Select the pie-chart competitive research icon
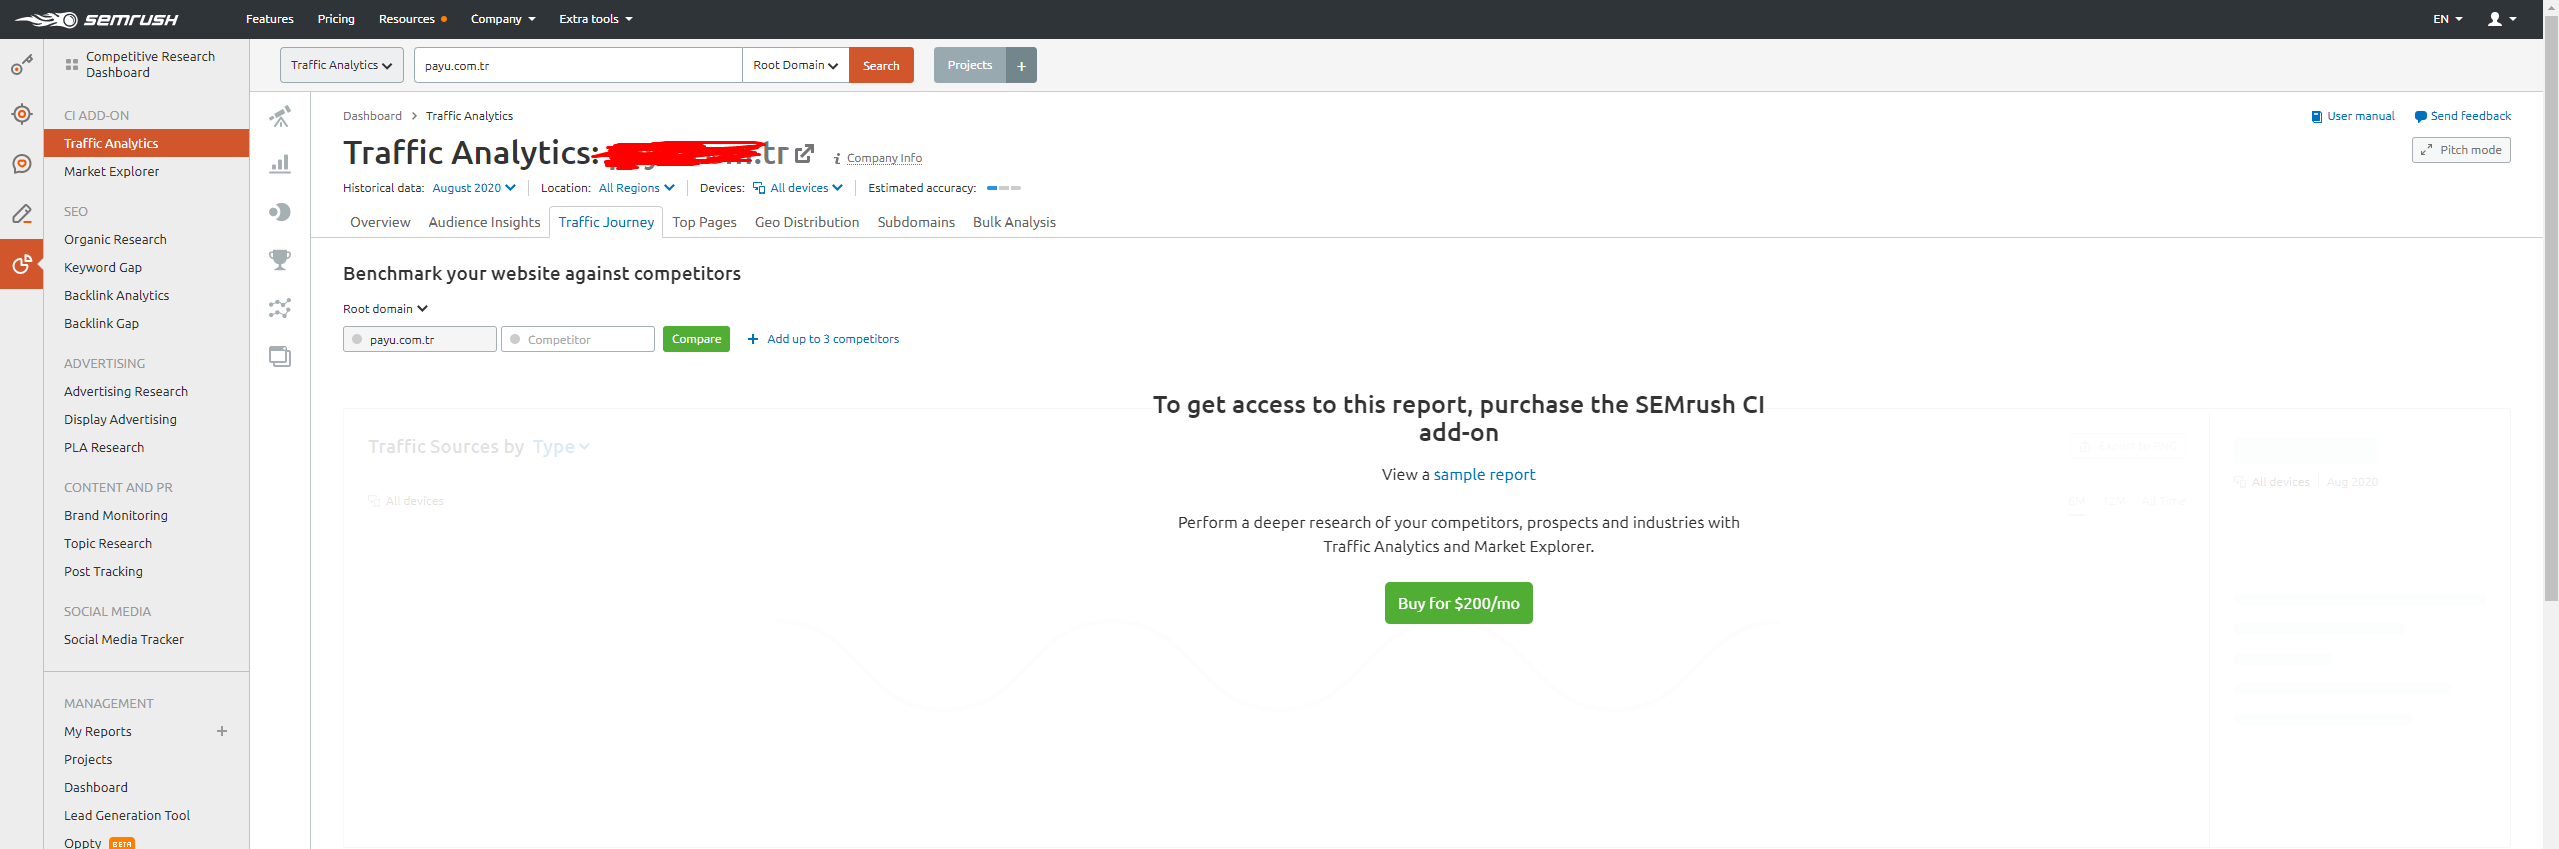 tap(21, 264)
